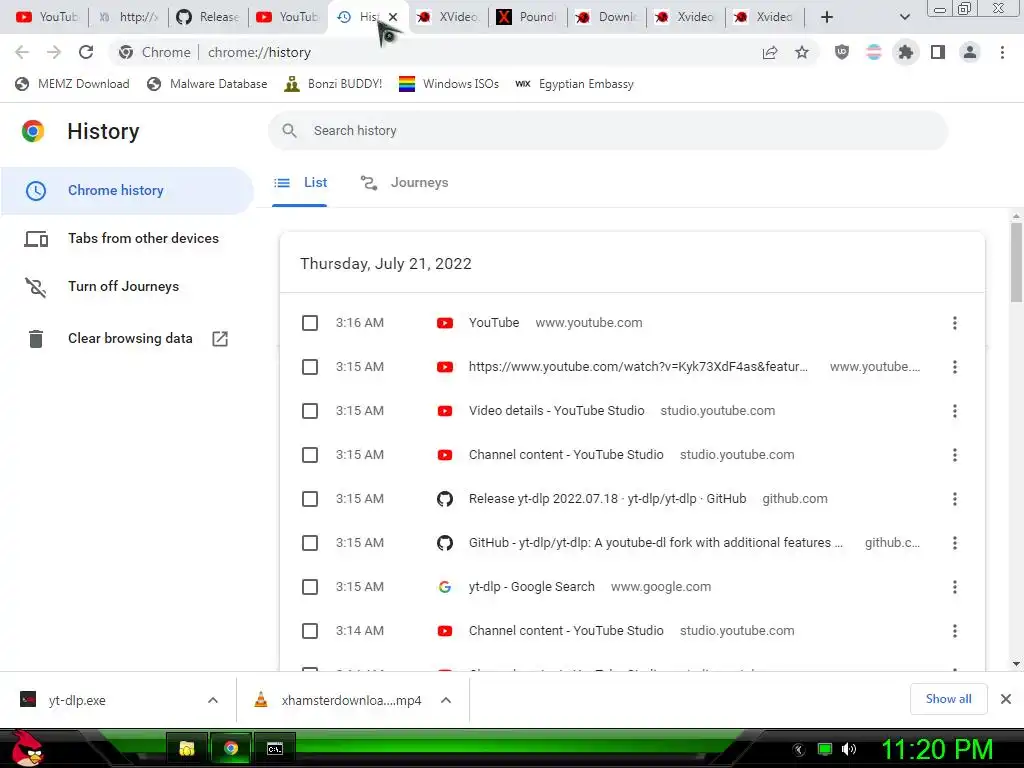Focus the Search history input field
1024x768 pixels.
coord(607,131)
